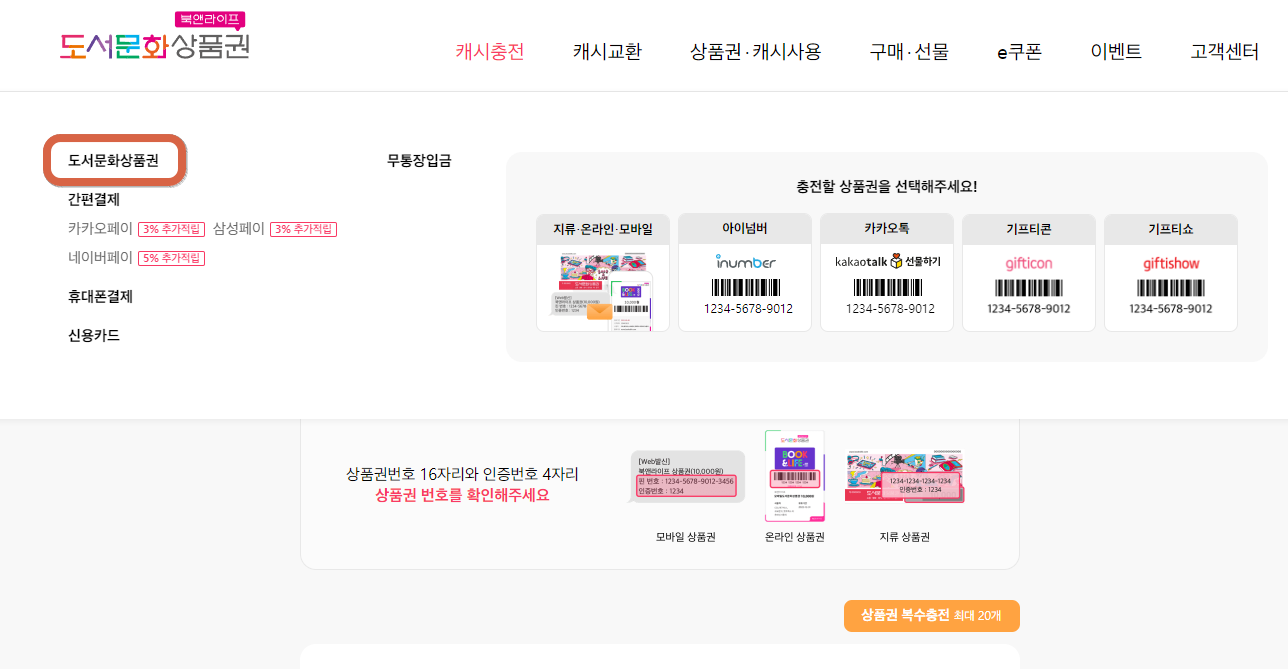Click the 간편결제 heading
Viewport: 1288px width, 669px height.
tap(94, 200)
